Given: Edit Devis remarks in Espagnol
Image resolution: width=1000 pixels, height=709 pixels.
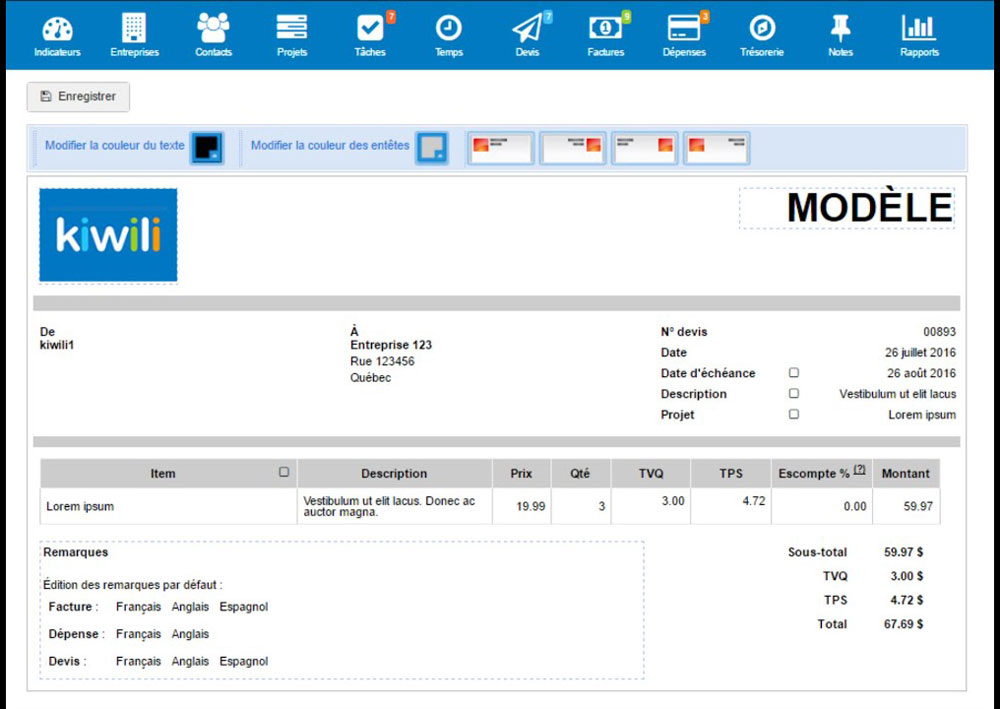Looking at the screenshot, I should (244, 661).
